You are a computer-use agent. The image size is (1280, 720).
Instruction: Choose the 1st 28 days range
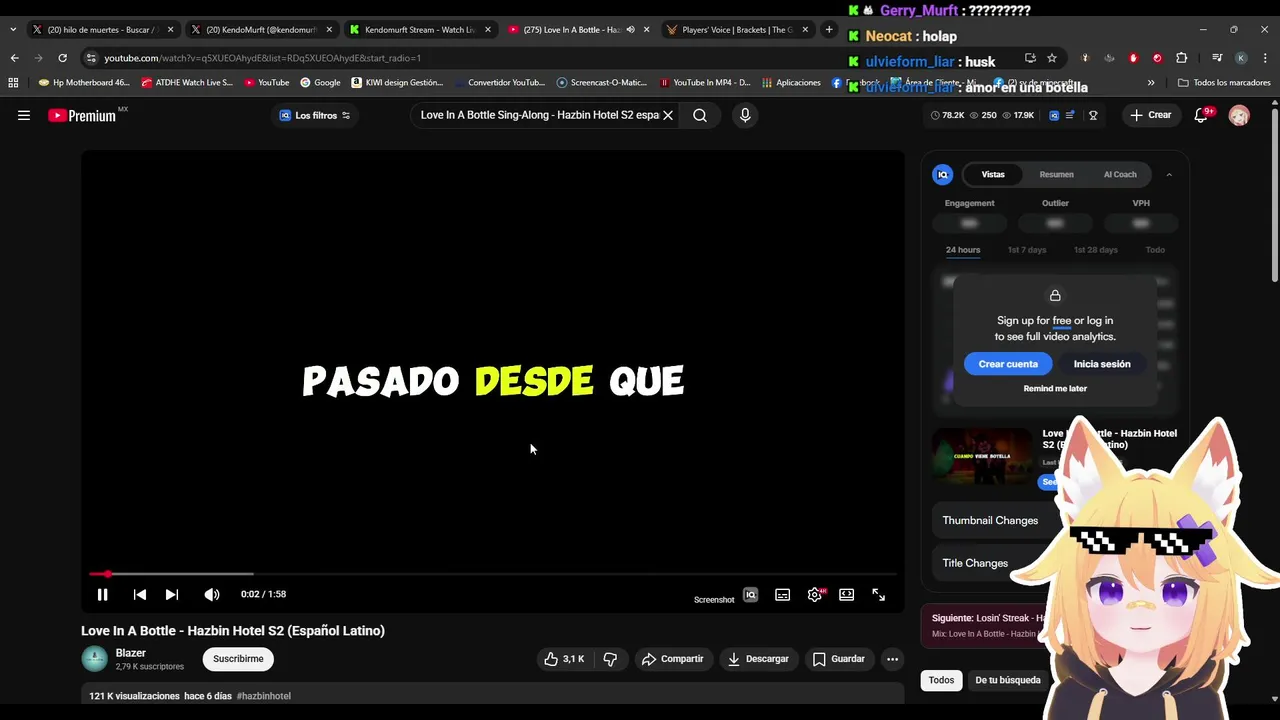(x=1096, y=250)
